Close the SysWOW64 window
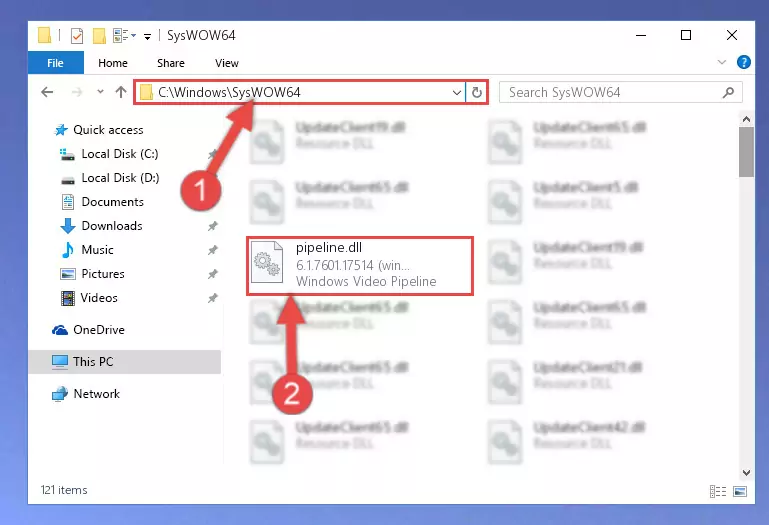The height and width of the screenshot is (525, 769). 732,35
